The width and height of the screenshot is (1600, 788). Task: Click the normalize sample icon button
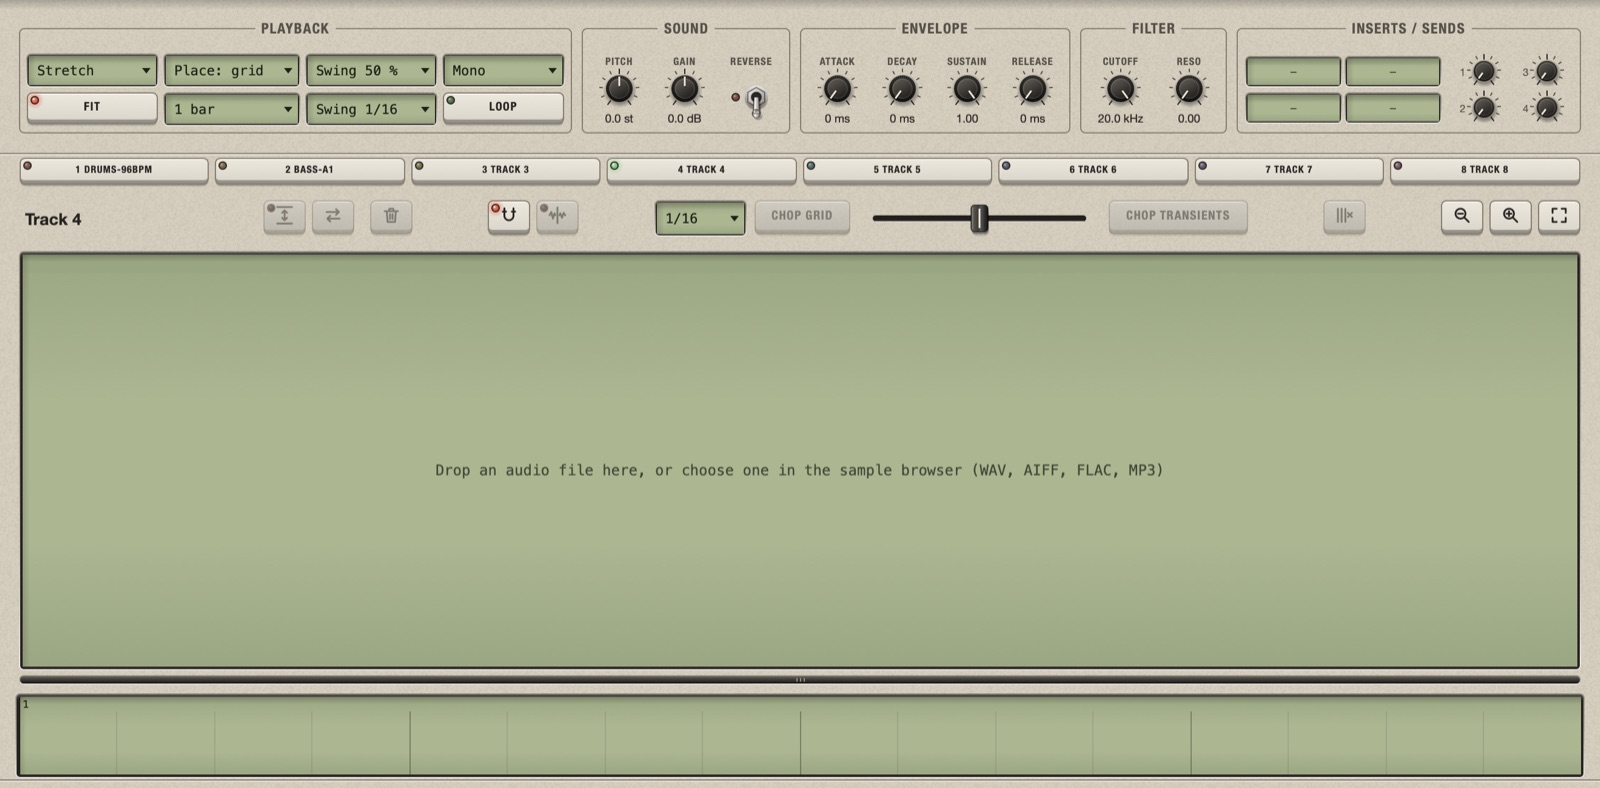pyautogui.click(x=284, y=216)
